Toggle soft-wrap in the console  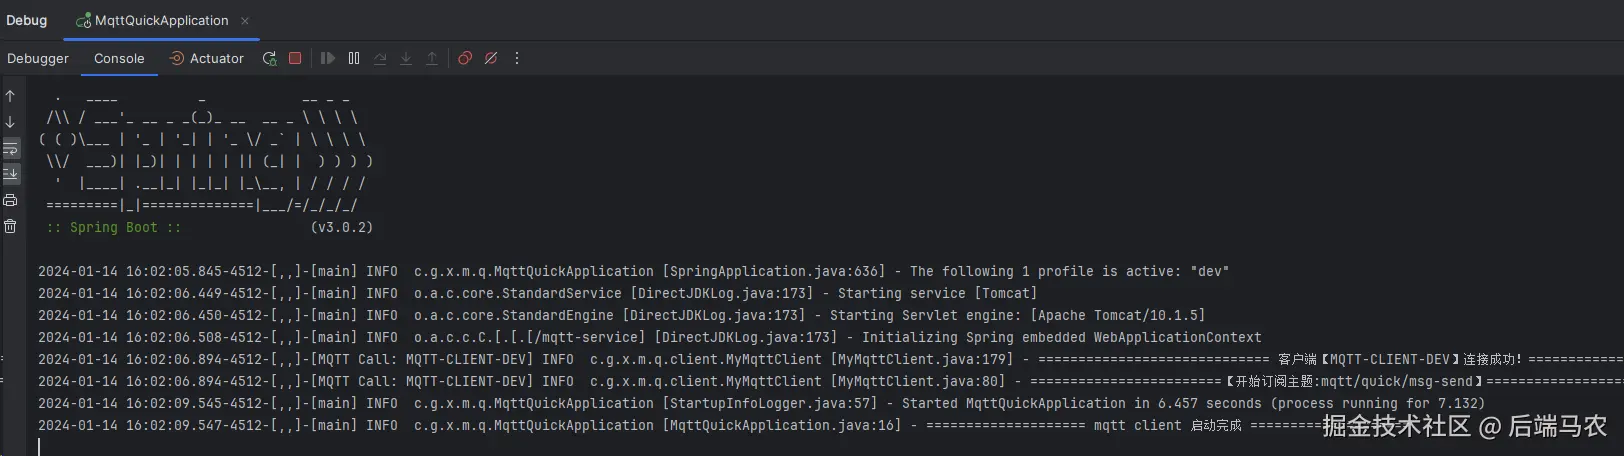click(10, 148)
